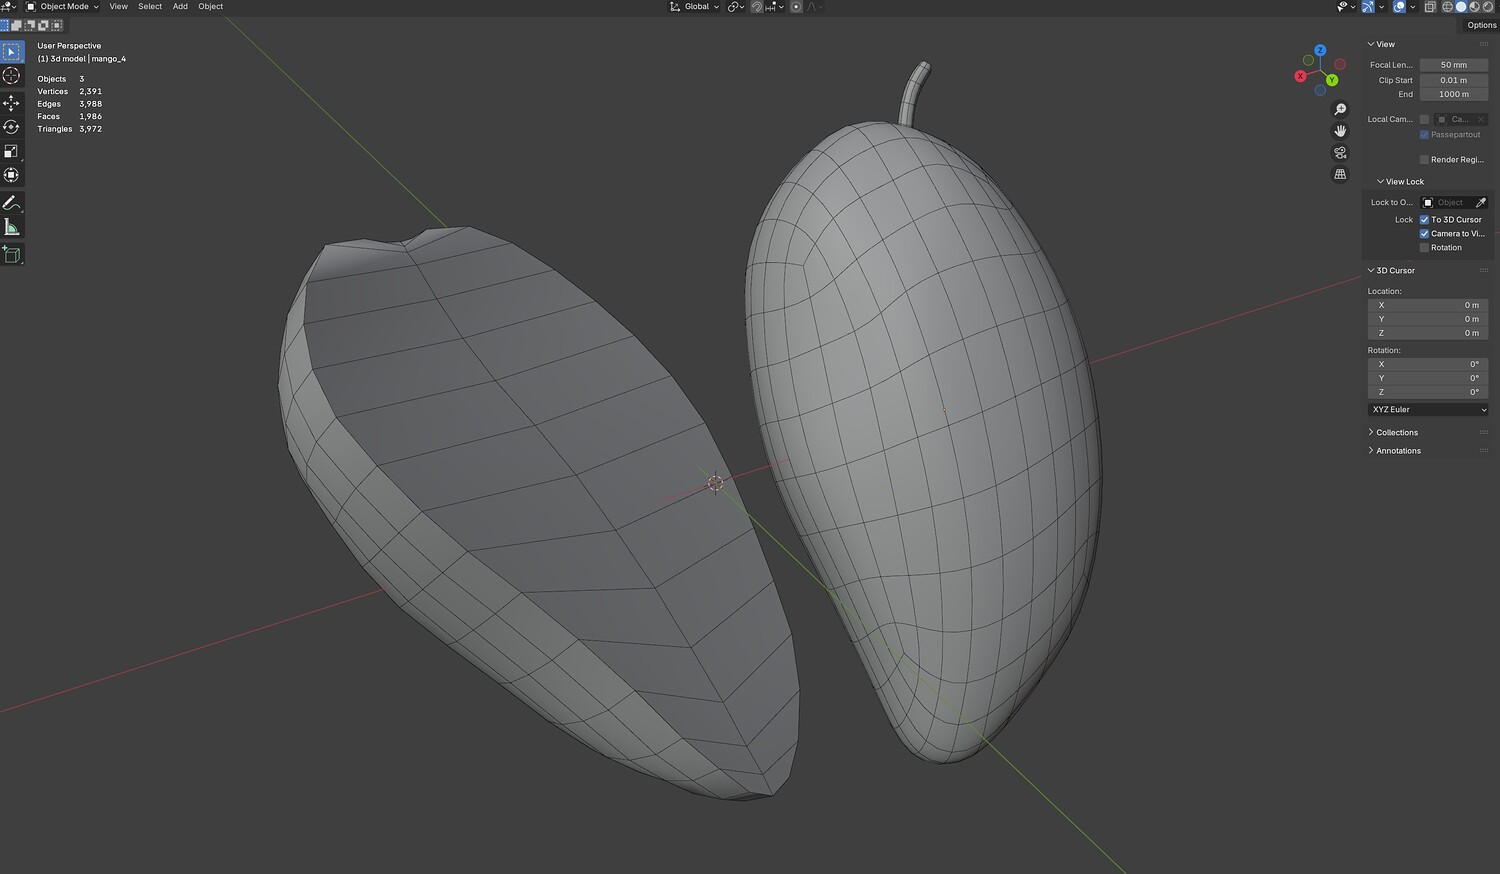Switch perspective/orthographic with the grid icon

click(1340, 174)
